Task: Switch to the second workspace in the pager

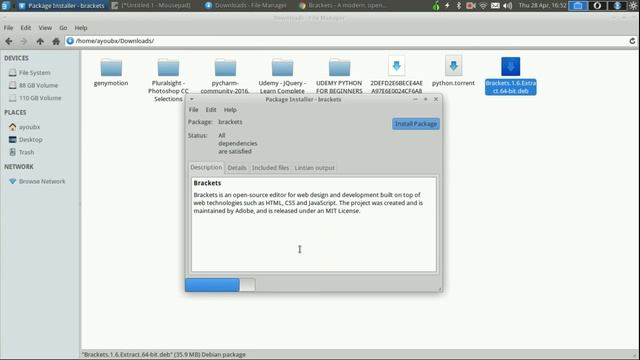Action: [x=597, y=6]
